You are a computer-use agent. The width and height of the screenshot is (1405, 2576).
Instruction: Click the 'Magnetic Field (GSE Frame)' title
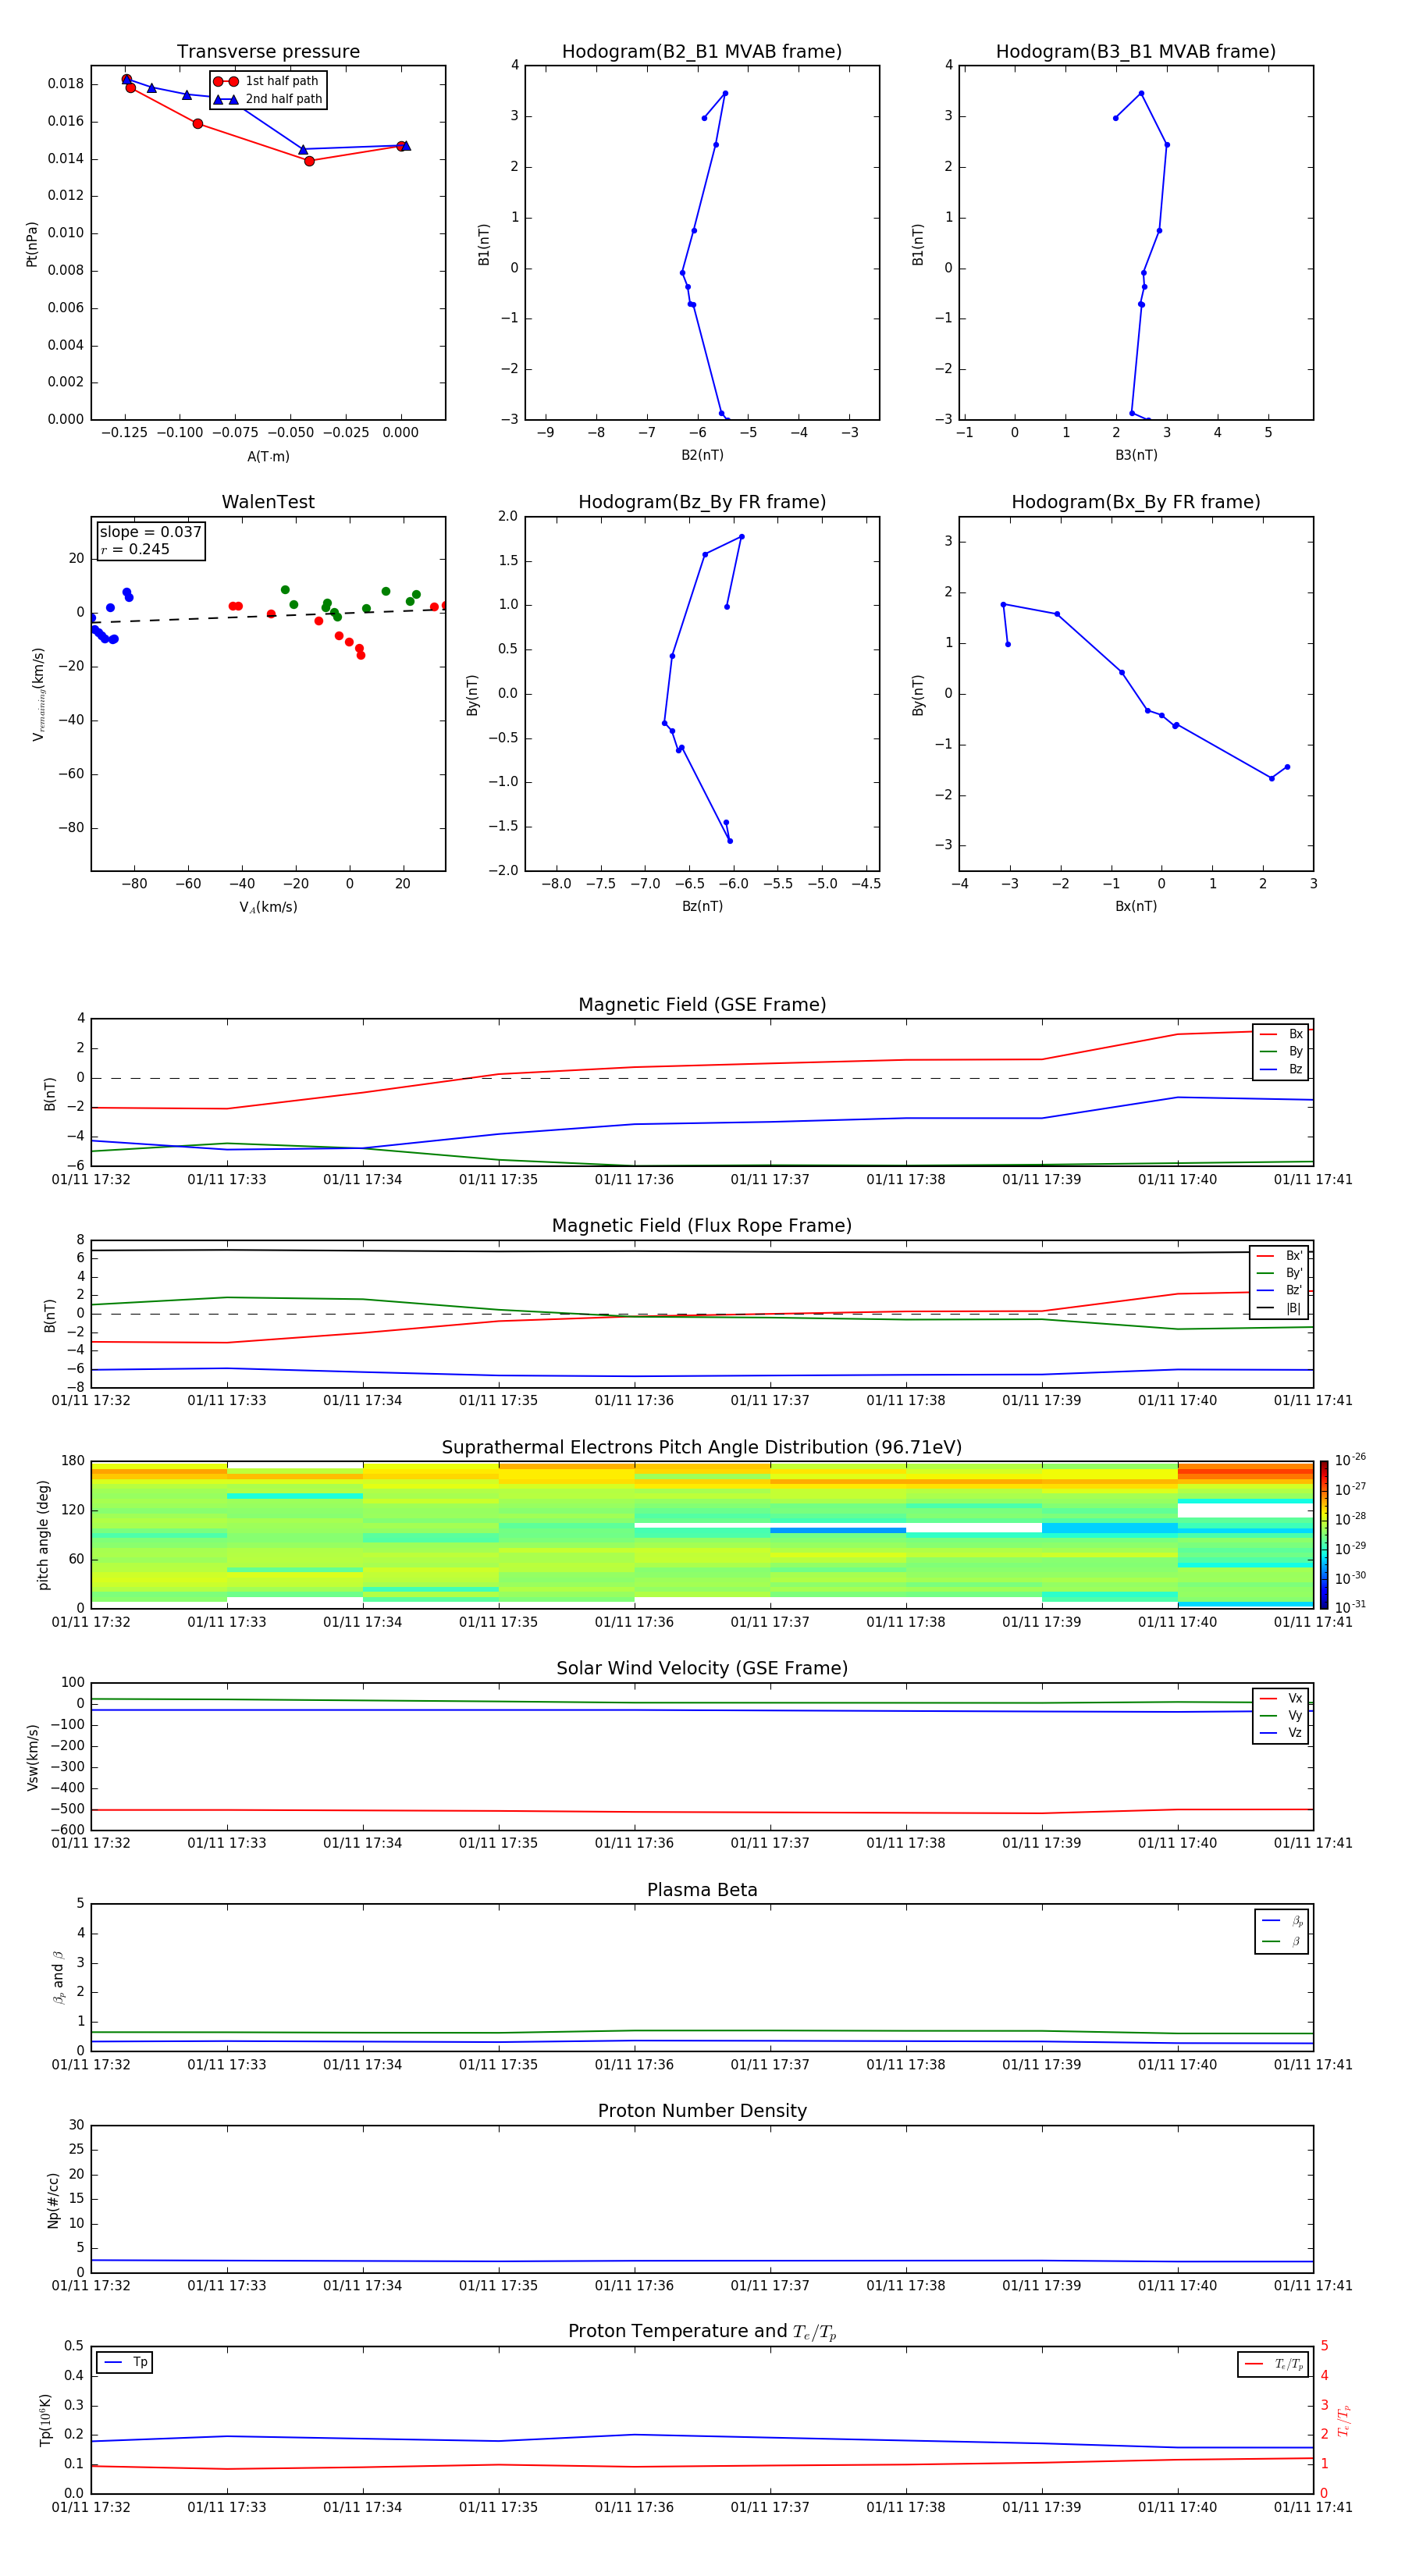pyautogui.click(x=702, y=1005)
